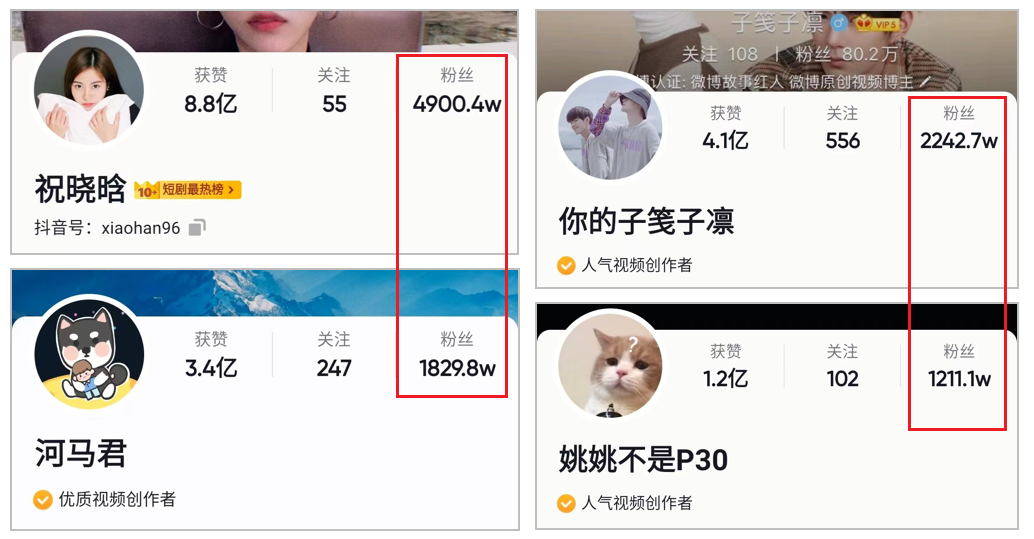1034x539 pixels.
Task: Click the male gender icon beside 子笺子凛
Action: pyautogui.click(x=839, y=24)
